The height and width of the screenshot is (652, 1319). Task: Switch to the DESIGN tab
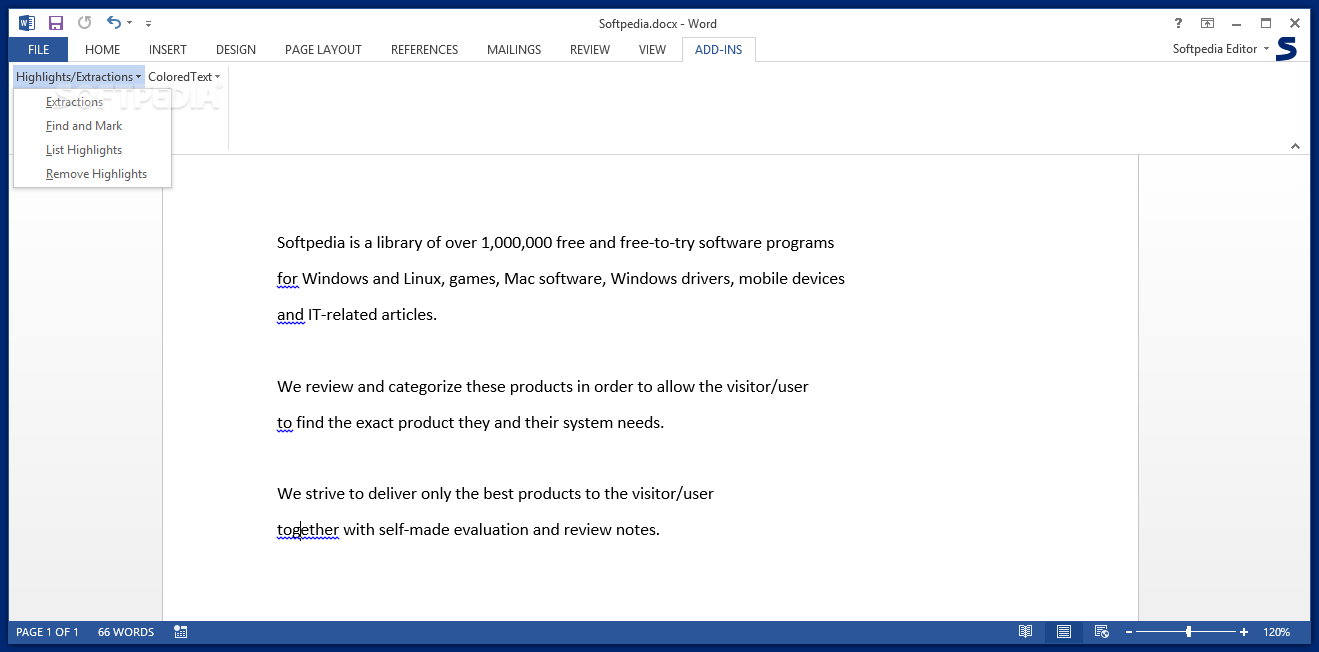point(236,49)
